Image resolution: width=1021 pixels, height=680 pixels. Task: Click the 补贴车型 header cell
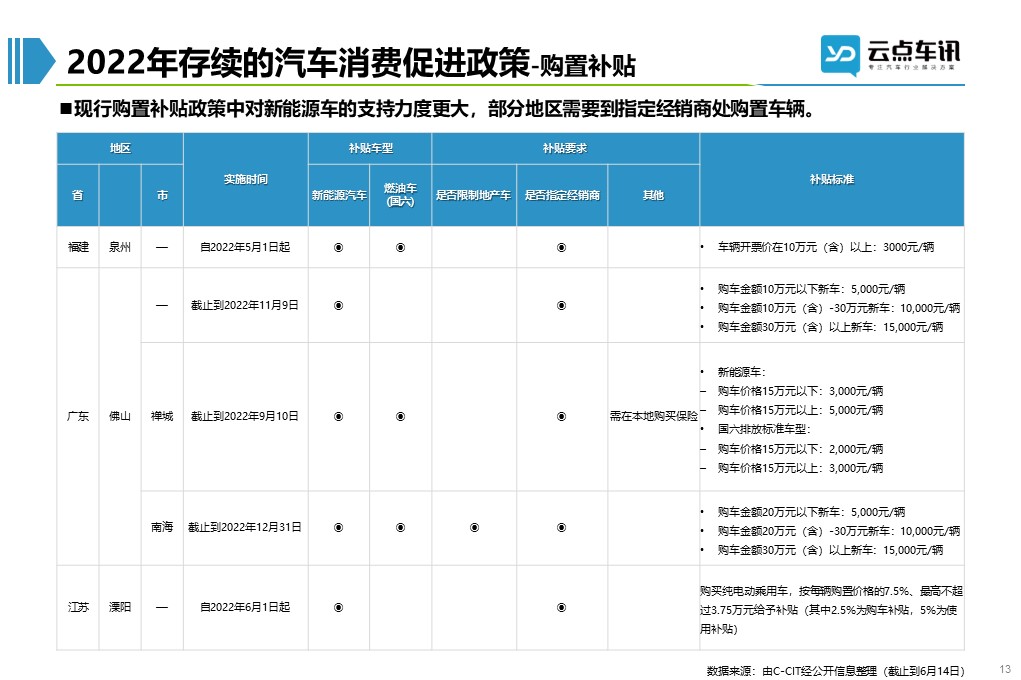(370, 149)
